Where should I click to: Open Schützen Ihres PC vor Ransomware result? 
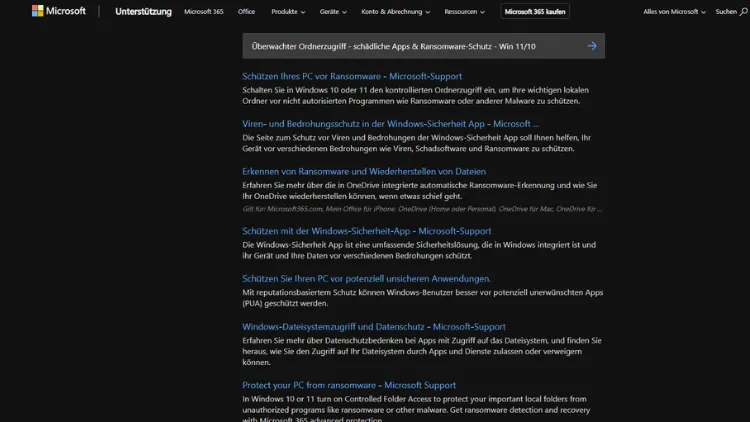pyautogui.click(x=352, y=76)
